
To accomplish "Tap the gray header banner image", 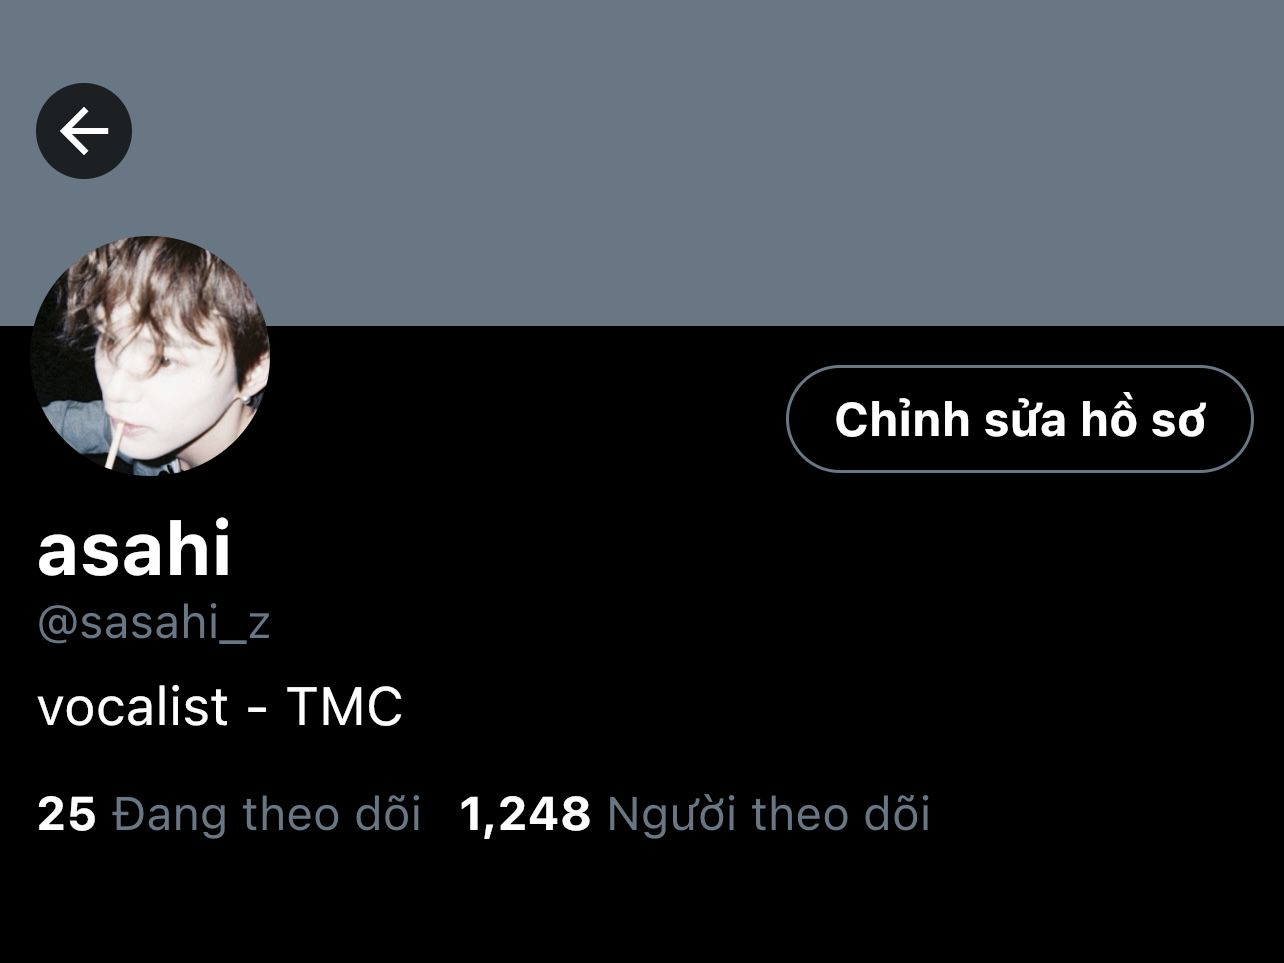I will pyautogui.click(x=642, y=162).
